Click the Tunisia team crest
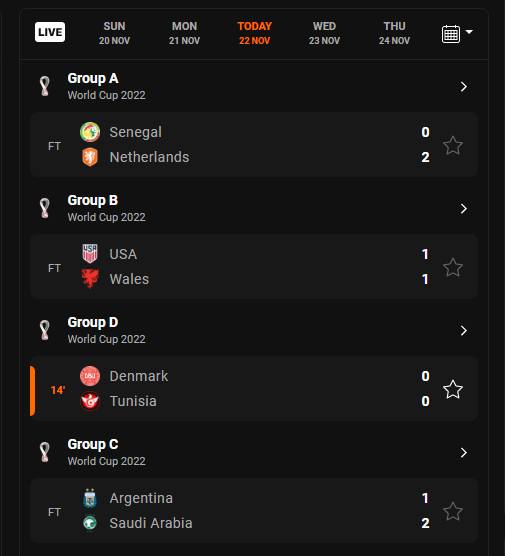The height and width of the screenshot is (556, 505). coord(90,401)
